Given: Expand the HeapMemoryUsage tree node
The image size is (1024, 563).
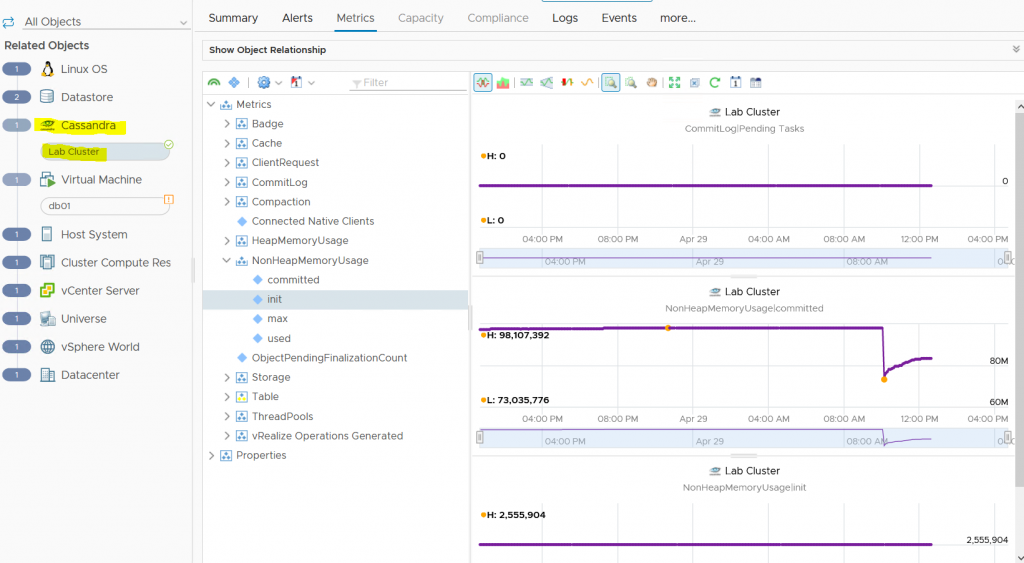Looking at the screenshot, I should point(227,241).
